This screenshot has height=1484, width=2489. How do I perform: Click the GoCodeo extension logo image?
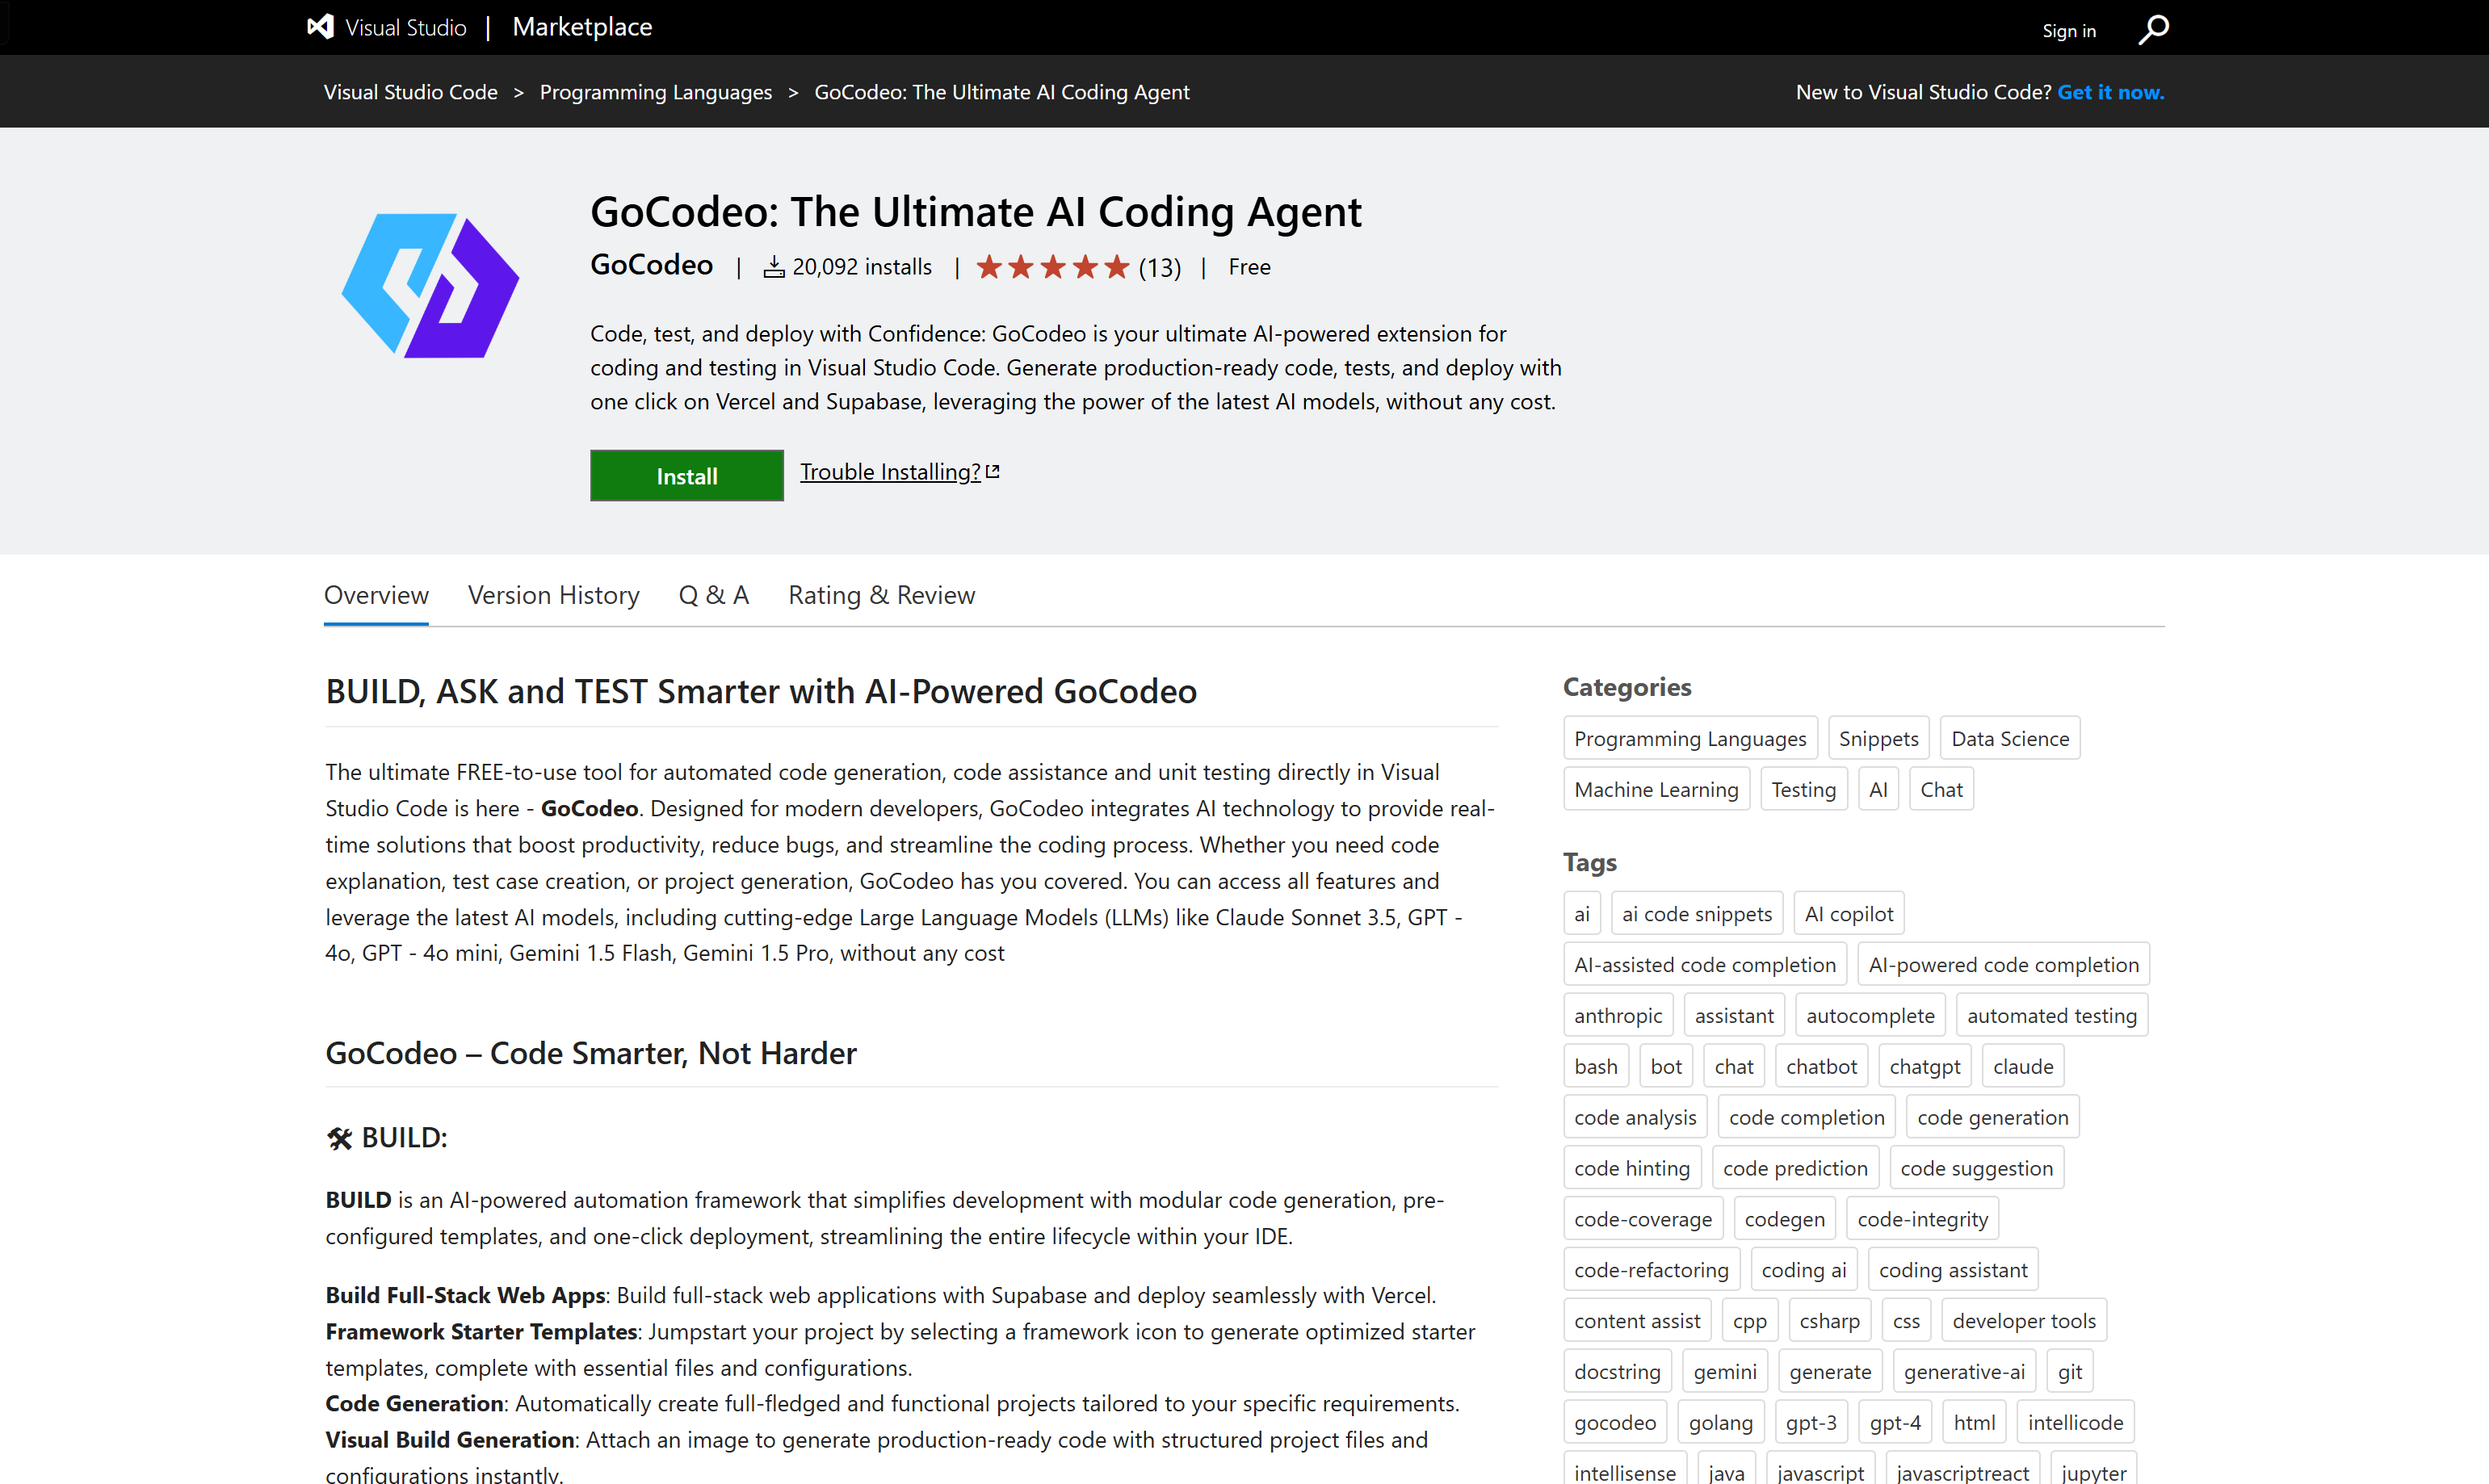click(430, 286)
